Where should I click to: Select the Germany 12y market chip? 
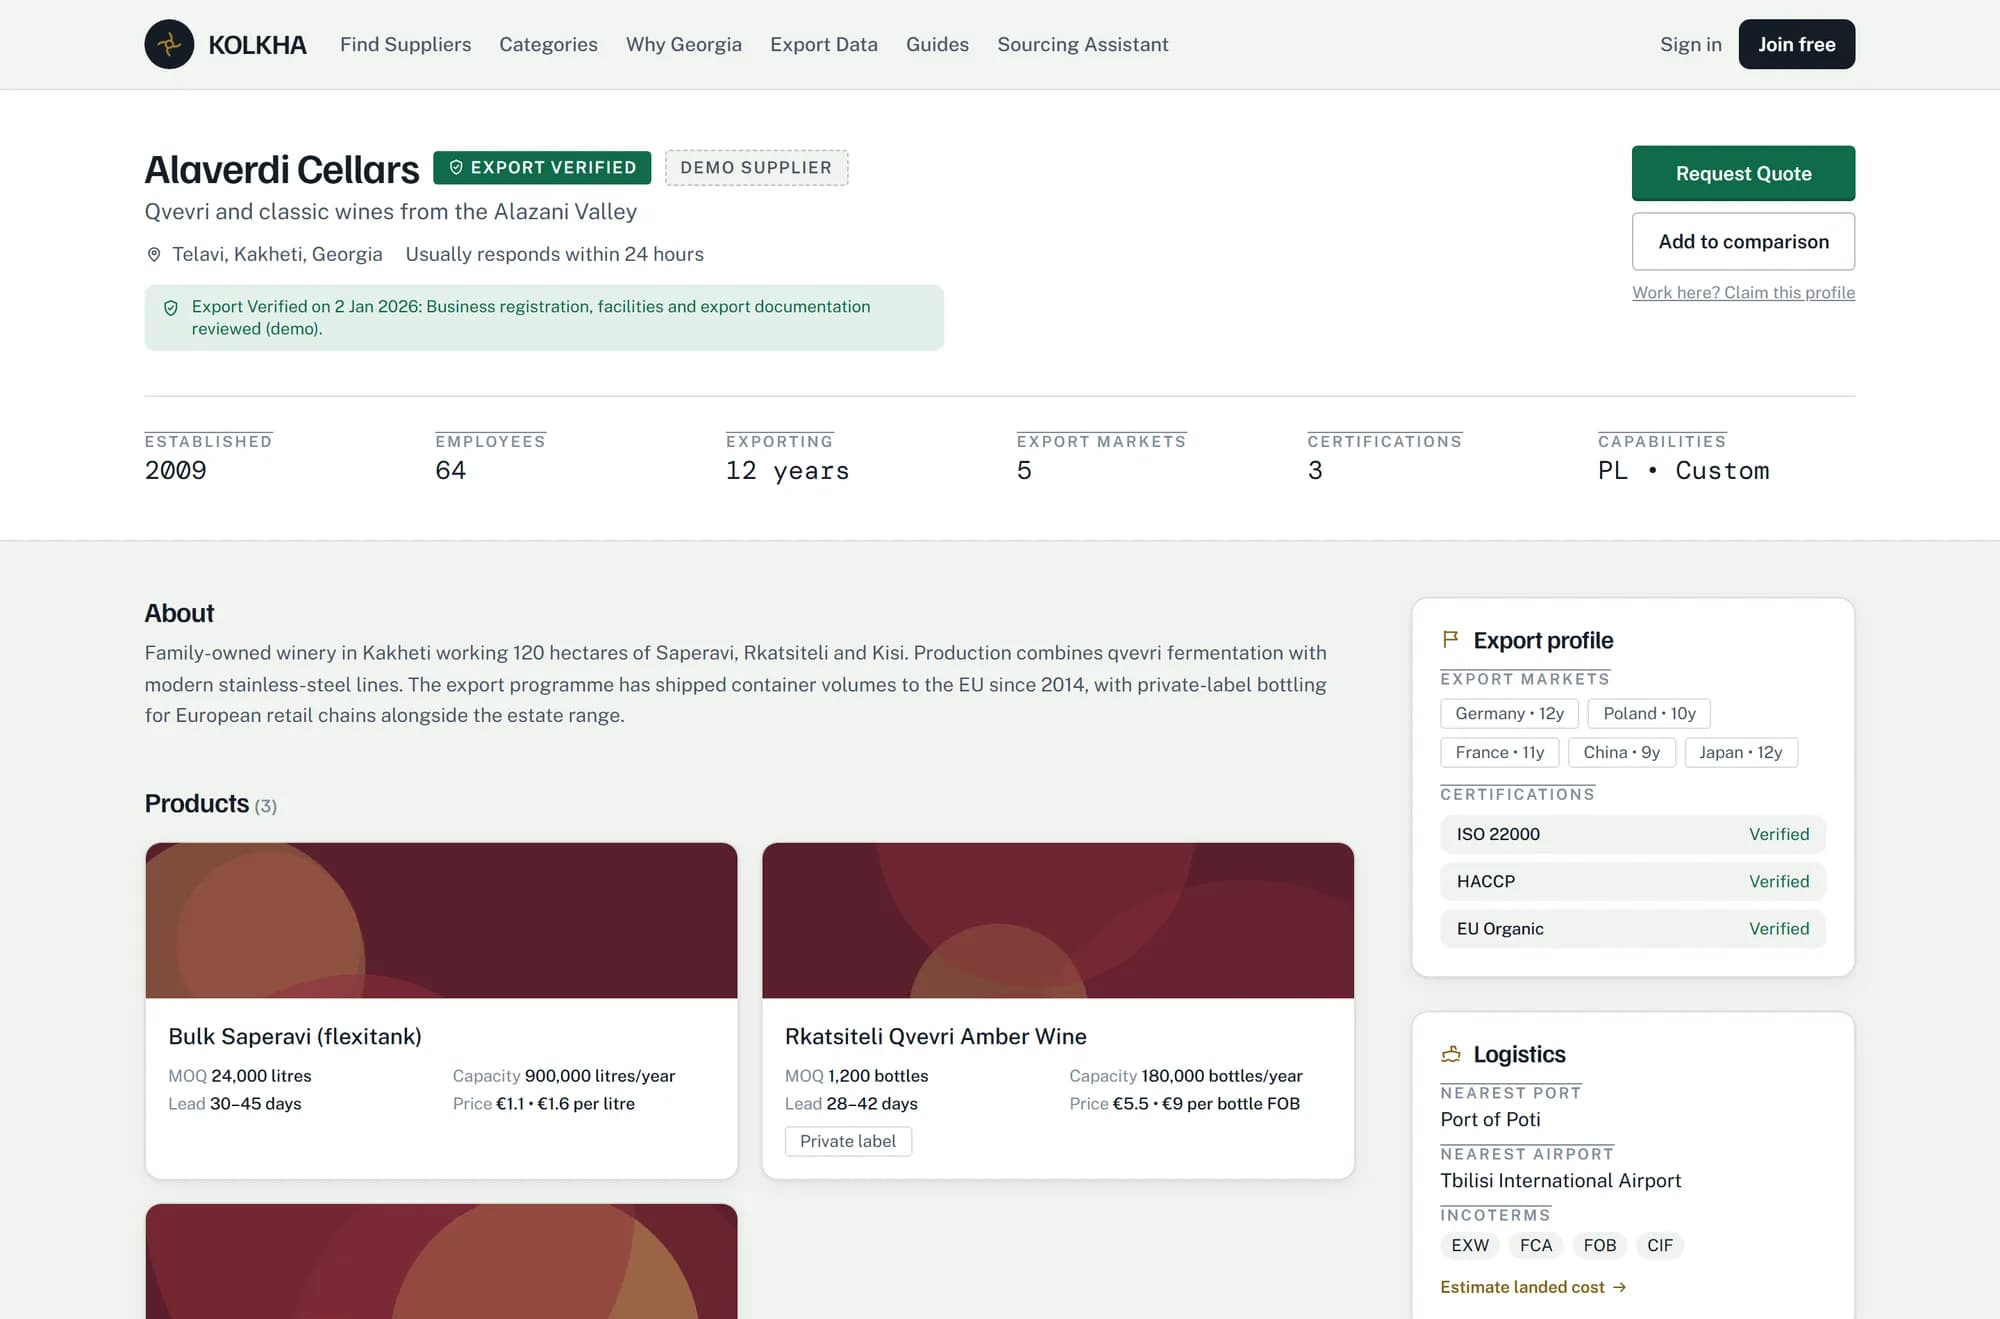(x=1509, y=713)
